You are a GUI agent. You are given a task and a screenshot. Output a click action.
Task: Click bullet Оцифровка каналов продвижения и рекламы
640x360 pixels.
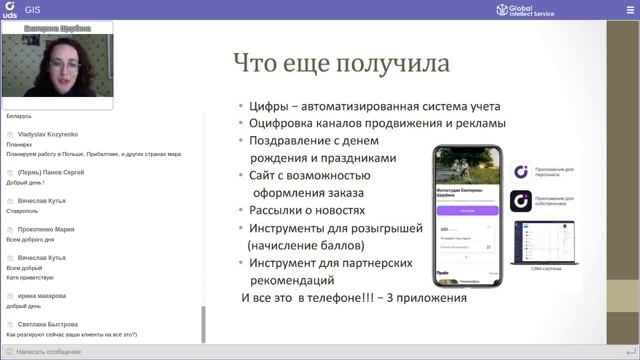377,123
